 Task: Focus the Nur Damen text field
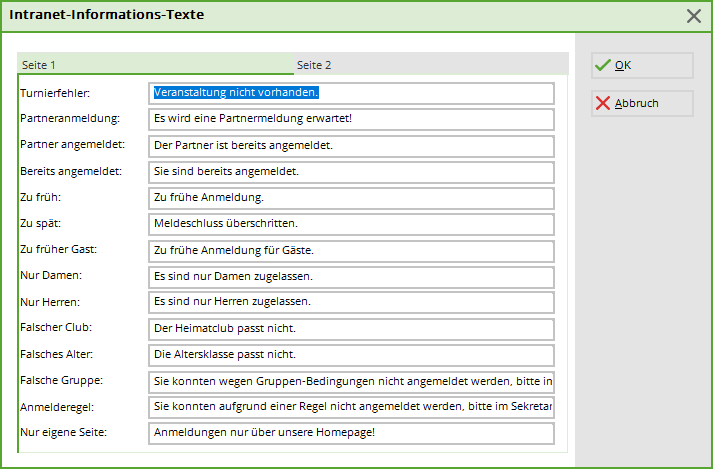[x=350, y=275]
